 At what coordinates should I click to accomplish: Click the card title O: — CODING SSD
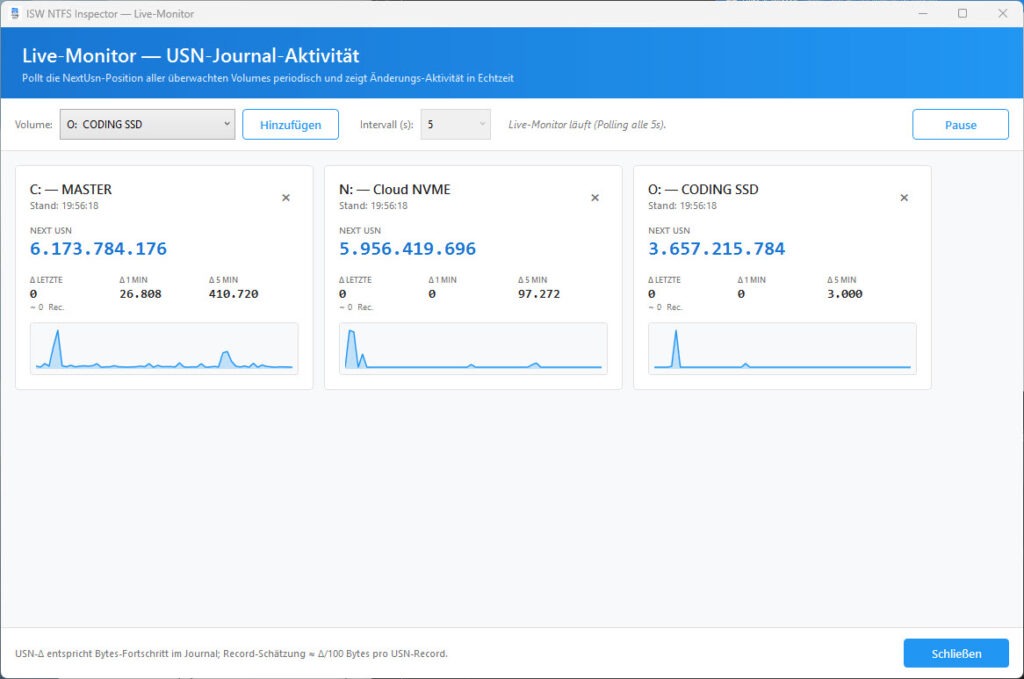tap(703, 189)
